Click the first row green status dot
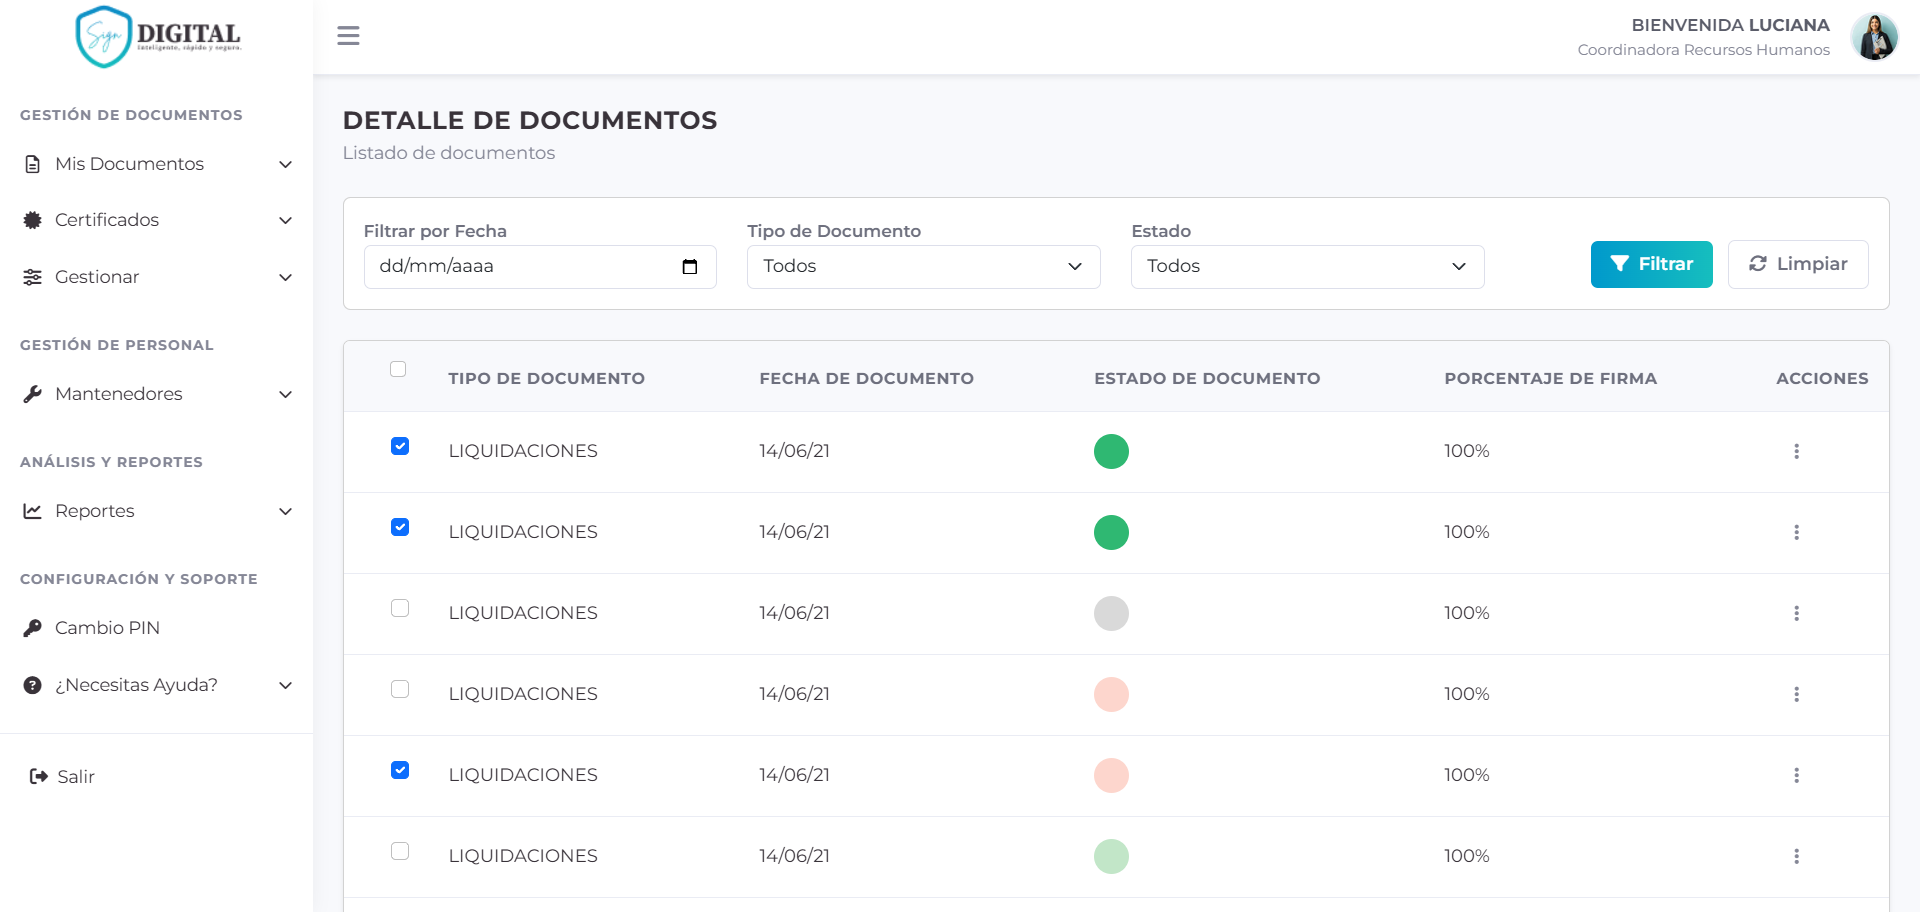The height and width of the screenshot is (912, 1920). [1111, 451]
